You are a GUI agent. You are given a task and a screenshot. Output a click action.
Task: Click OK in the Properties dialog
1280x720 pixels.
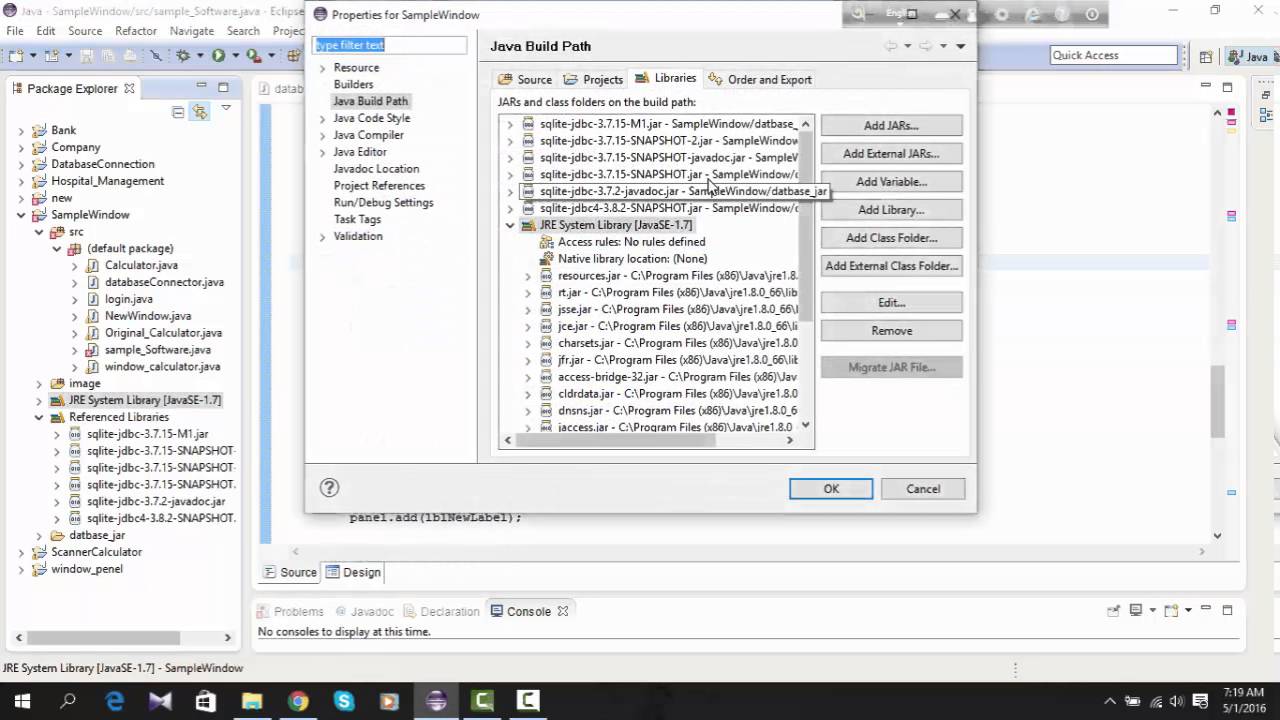(831, 489)
